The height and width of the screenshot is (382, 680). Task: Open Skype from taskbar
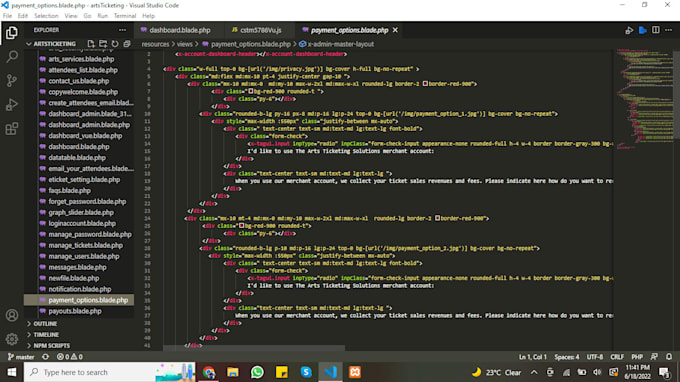pos(306,372)
